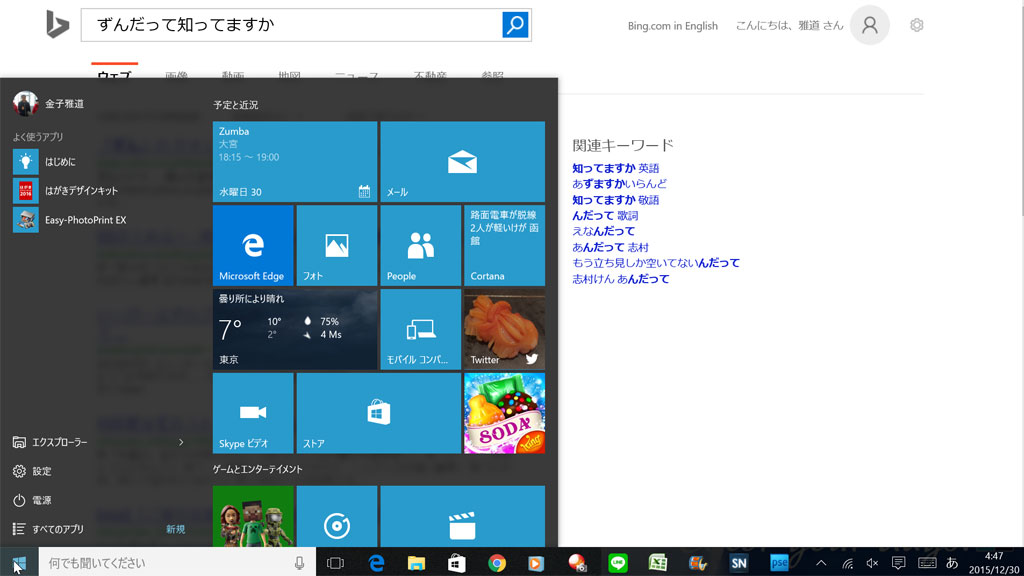This screenshot has width=1024, height=576.
Task: Open related keyword あずますかいらんど
Action: 619,184
